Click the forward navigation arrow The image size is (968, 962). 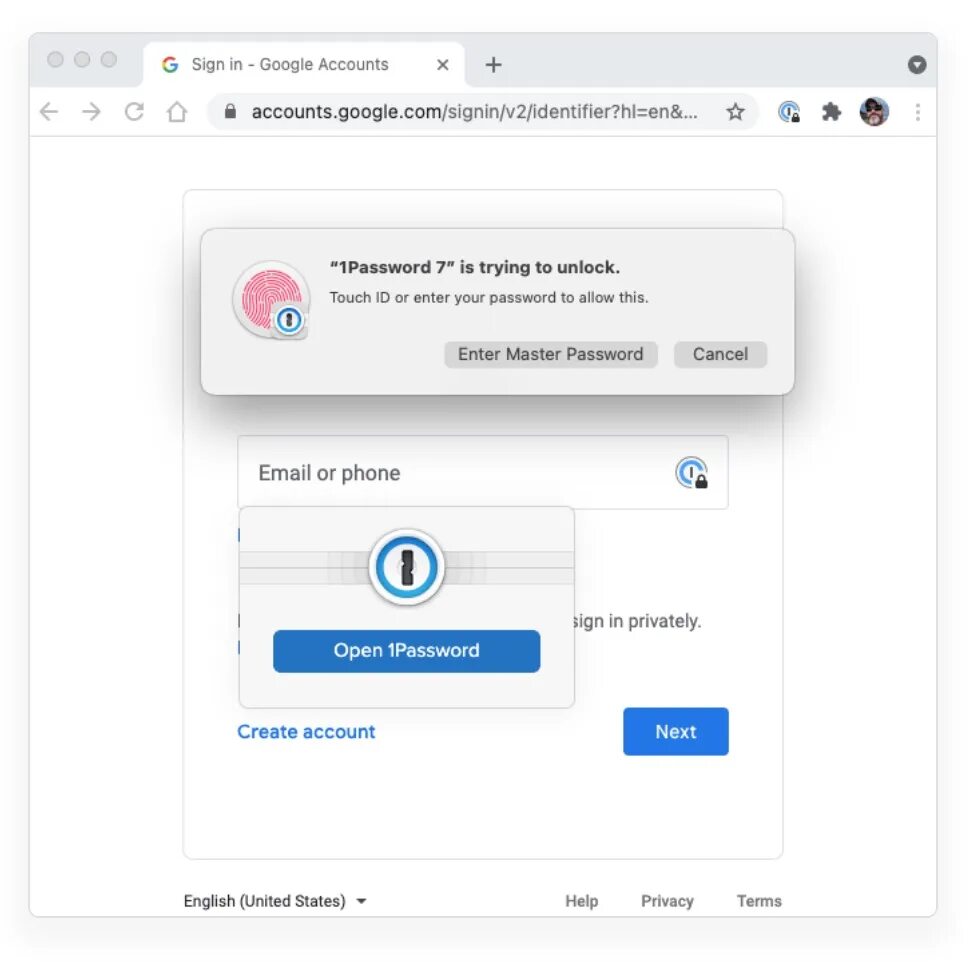tap(91, 112)
